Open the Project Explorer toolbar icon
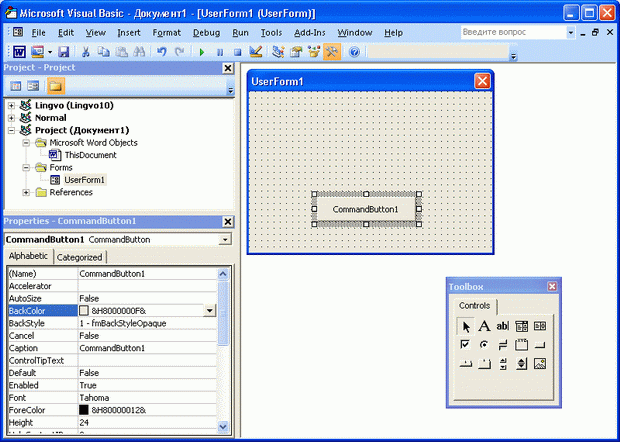 point(278,52)
